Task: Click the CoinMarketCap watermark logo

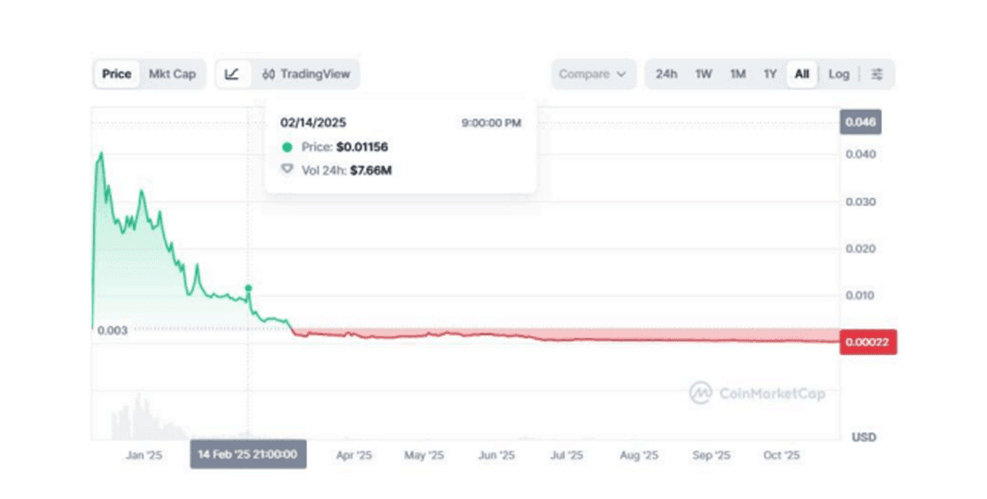Action: [757, 393]
